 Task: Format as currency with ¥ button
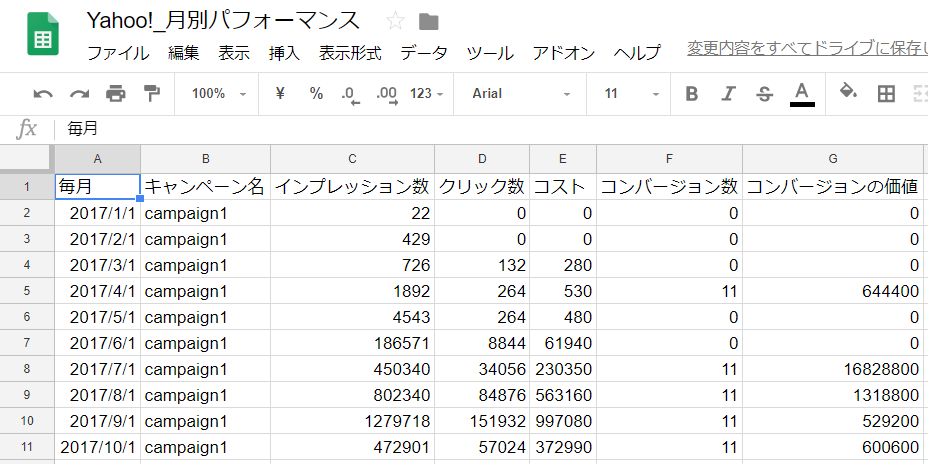click(x=281, y=93)
